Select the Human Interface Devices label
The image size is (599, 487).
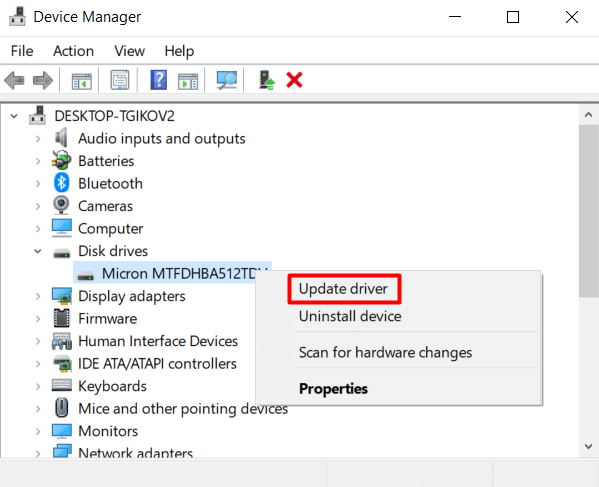point(158,341)
